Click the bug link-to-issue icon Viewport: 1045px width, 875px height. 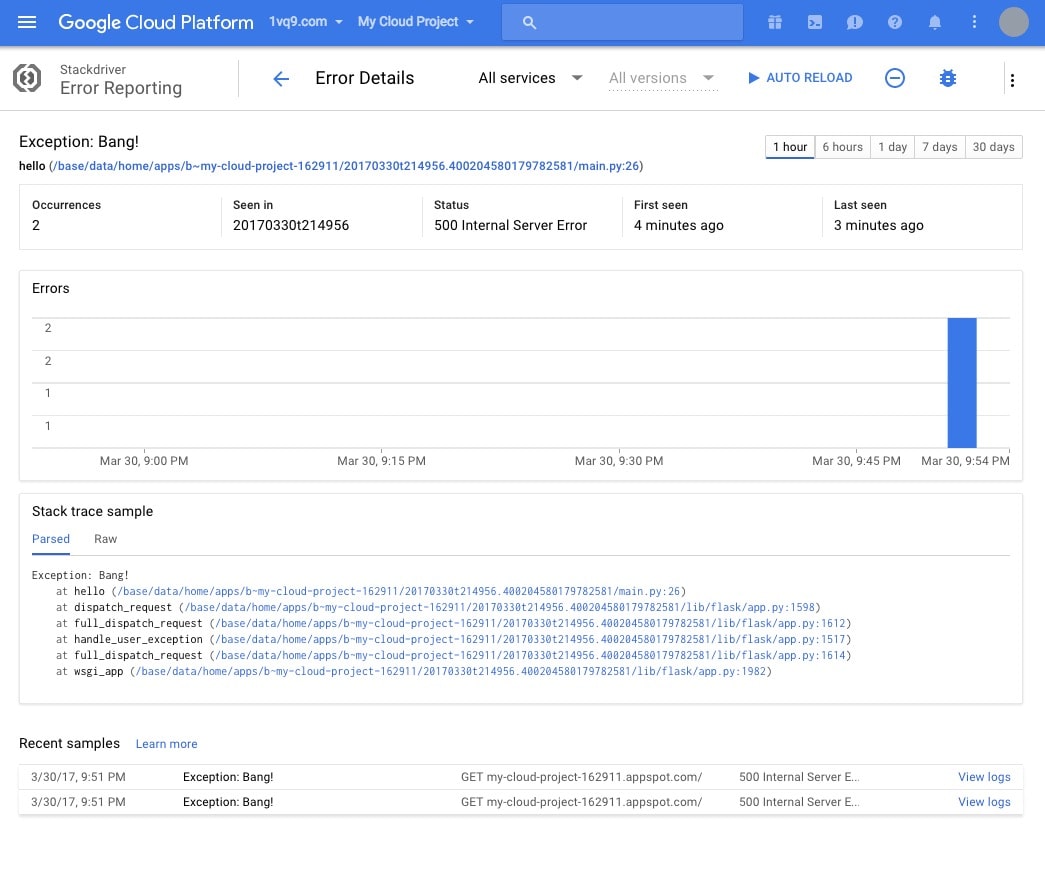pos(948,78)
